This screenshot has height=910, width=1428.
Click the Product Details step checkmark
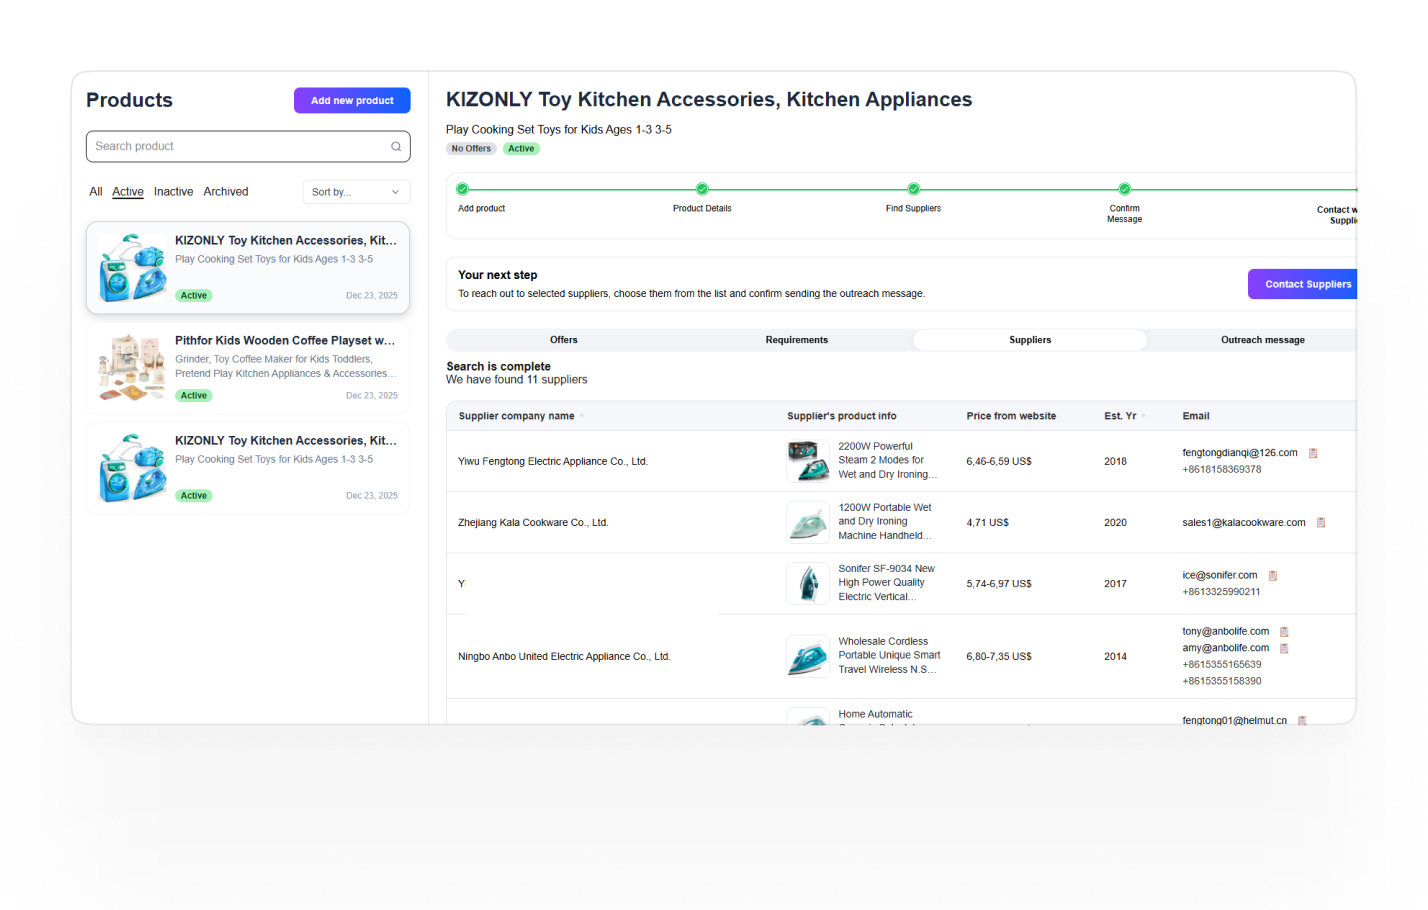click(702, 189)
